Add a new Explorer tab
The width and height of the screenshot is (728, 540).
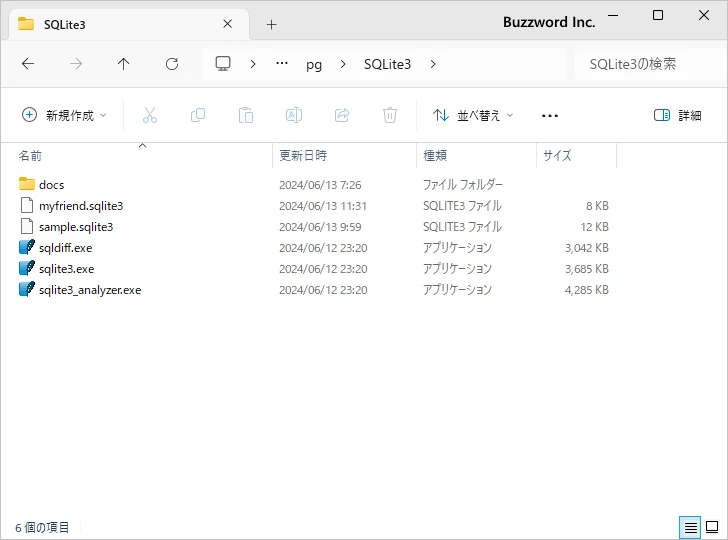click(272, 25)
